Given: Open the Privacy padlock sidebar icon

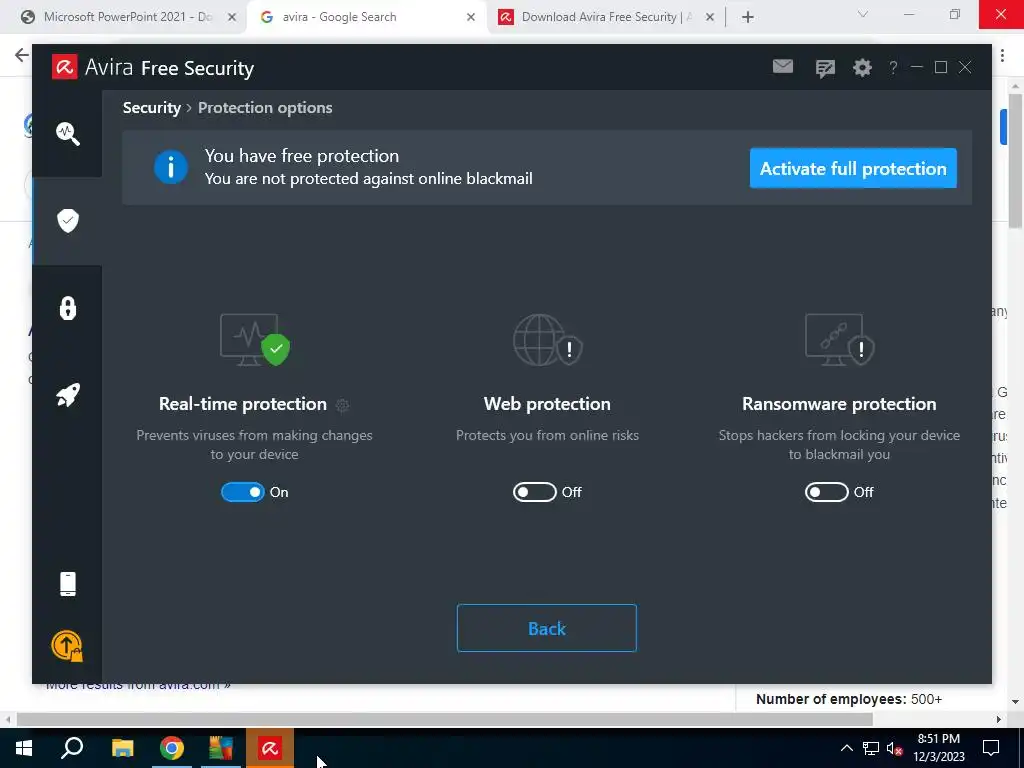Looking at the screenshot, I should (68, 308).
